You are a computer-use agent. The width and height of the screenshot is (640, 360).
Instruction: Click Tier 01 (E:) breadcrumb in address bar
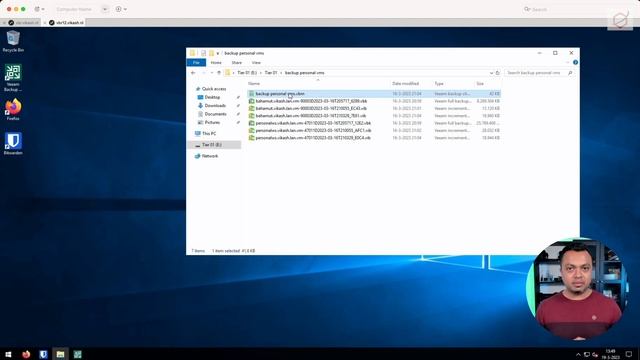click(247, 73)
